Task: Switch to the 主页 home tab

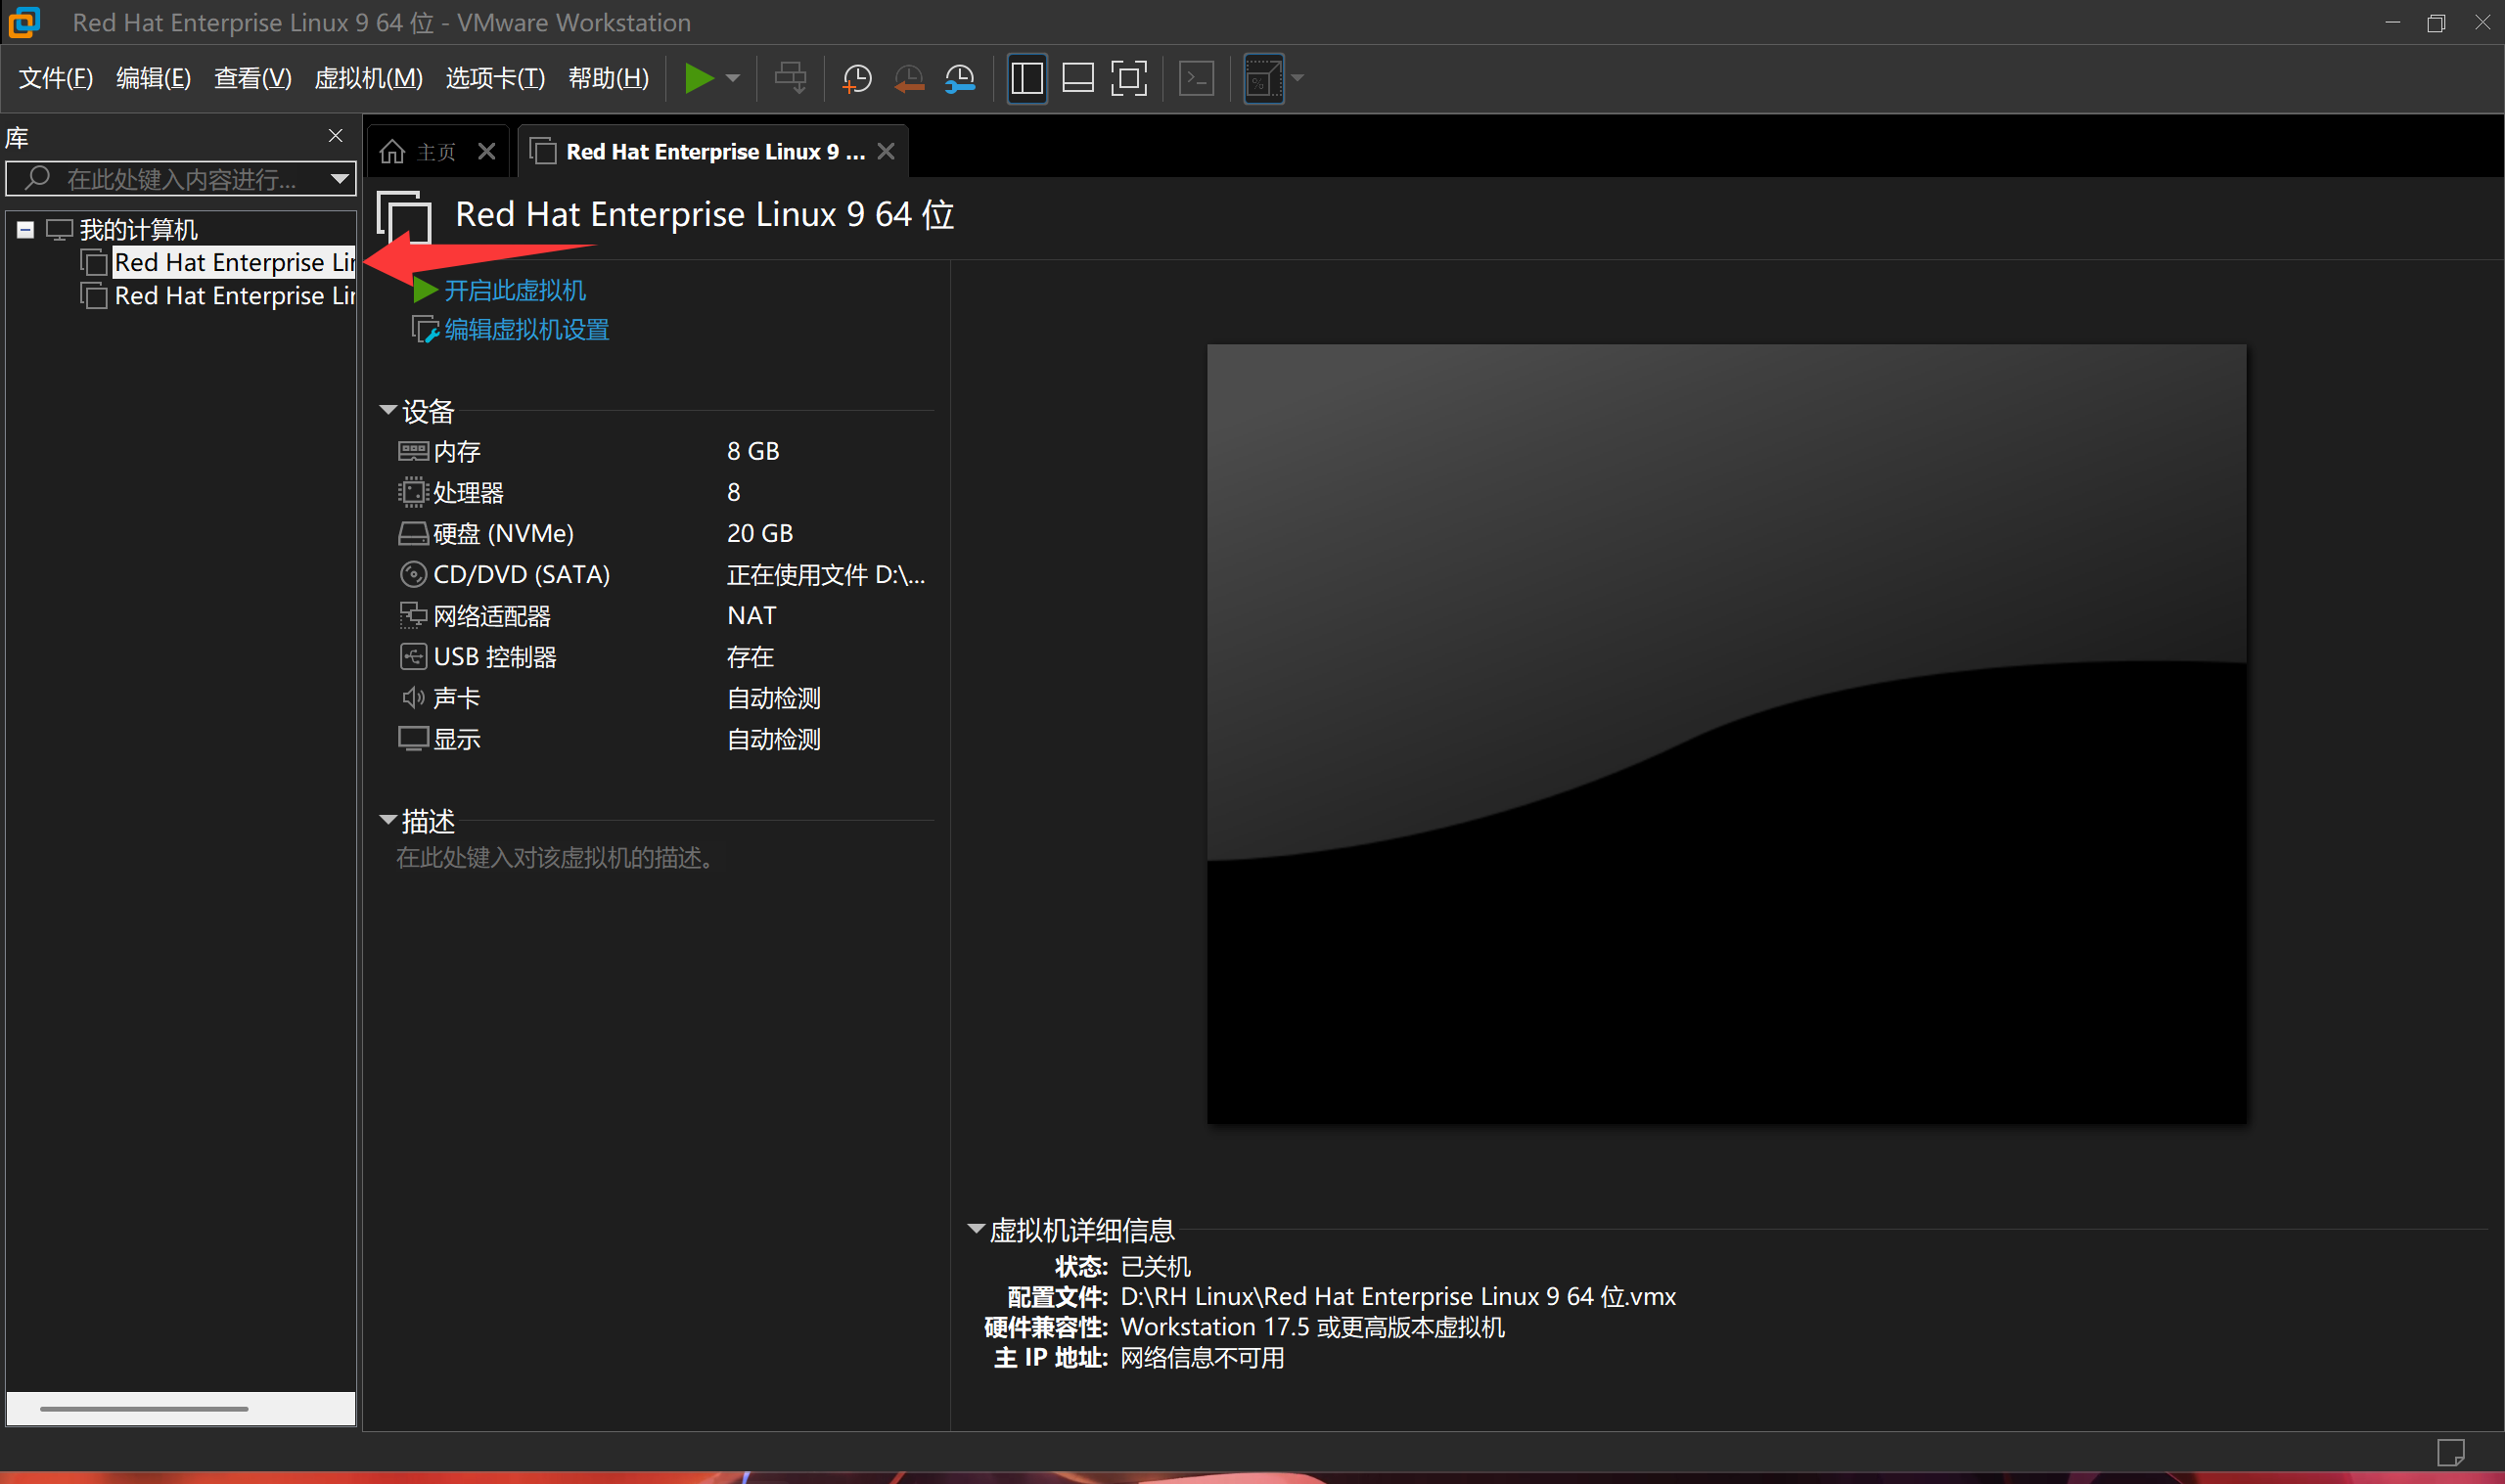Action: (x=436, y=151)
